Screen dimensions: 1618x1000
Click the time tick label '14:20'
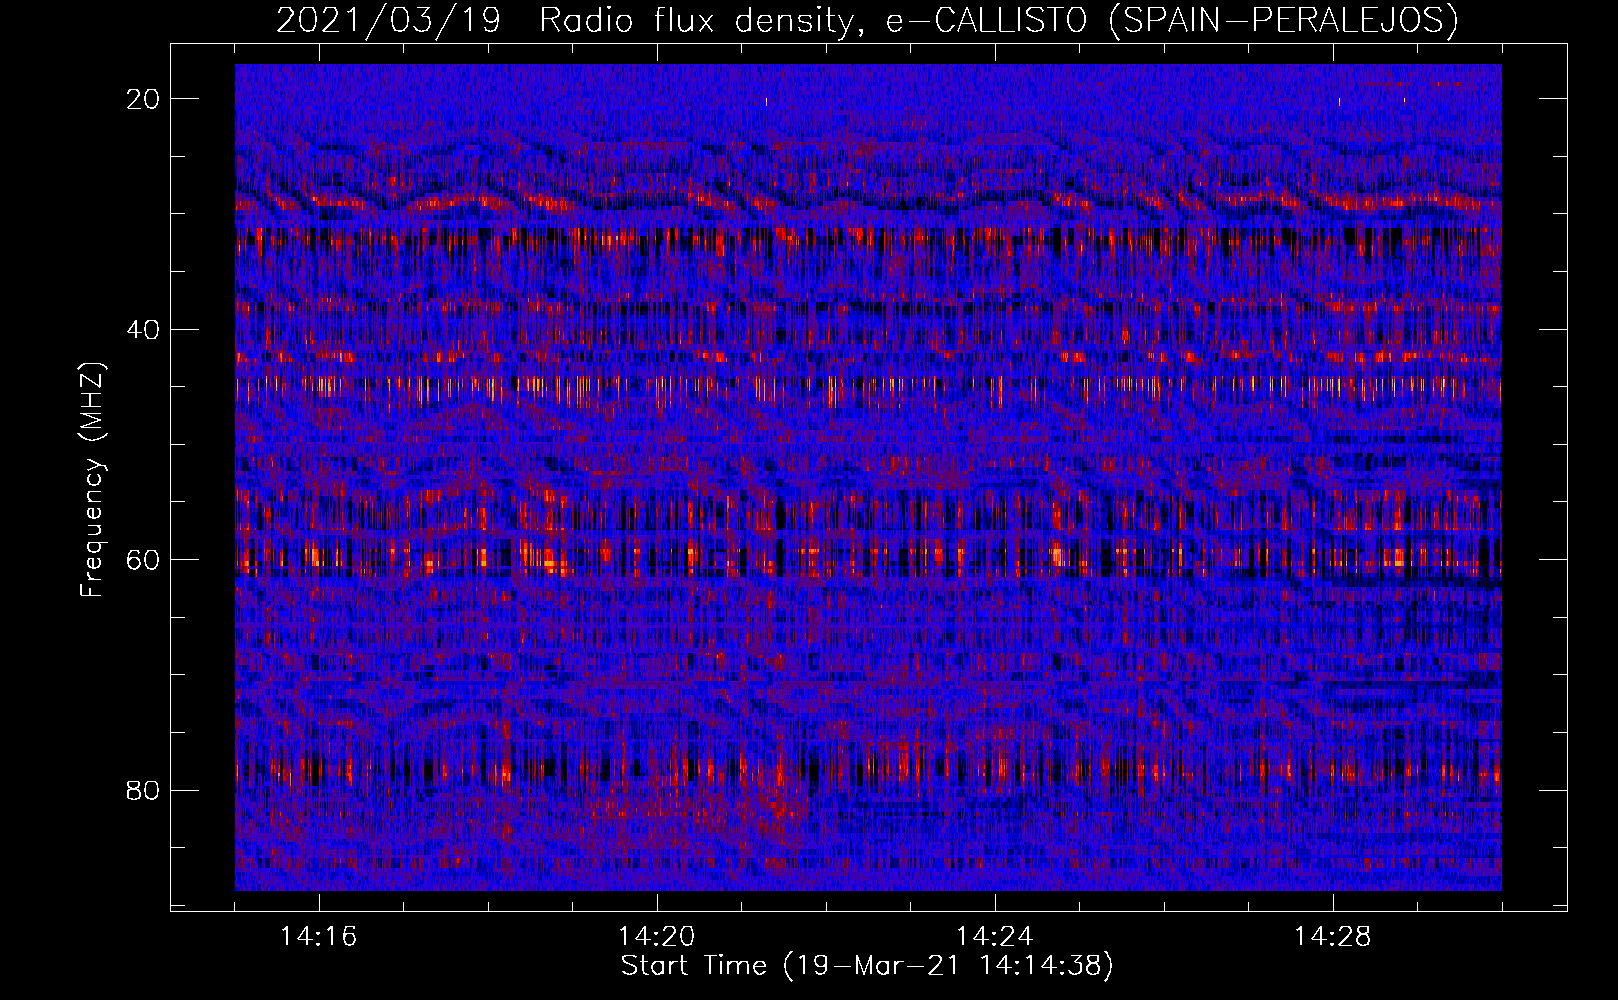(657, 937)
